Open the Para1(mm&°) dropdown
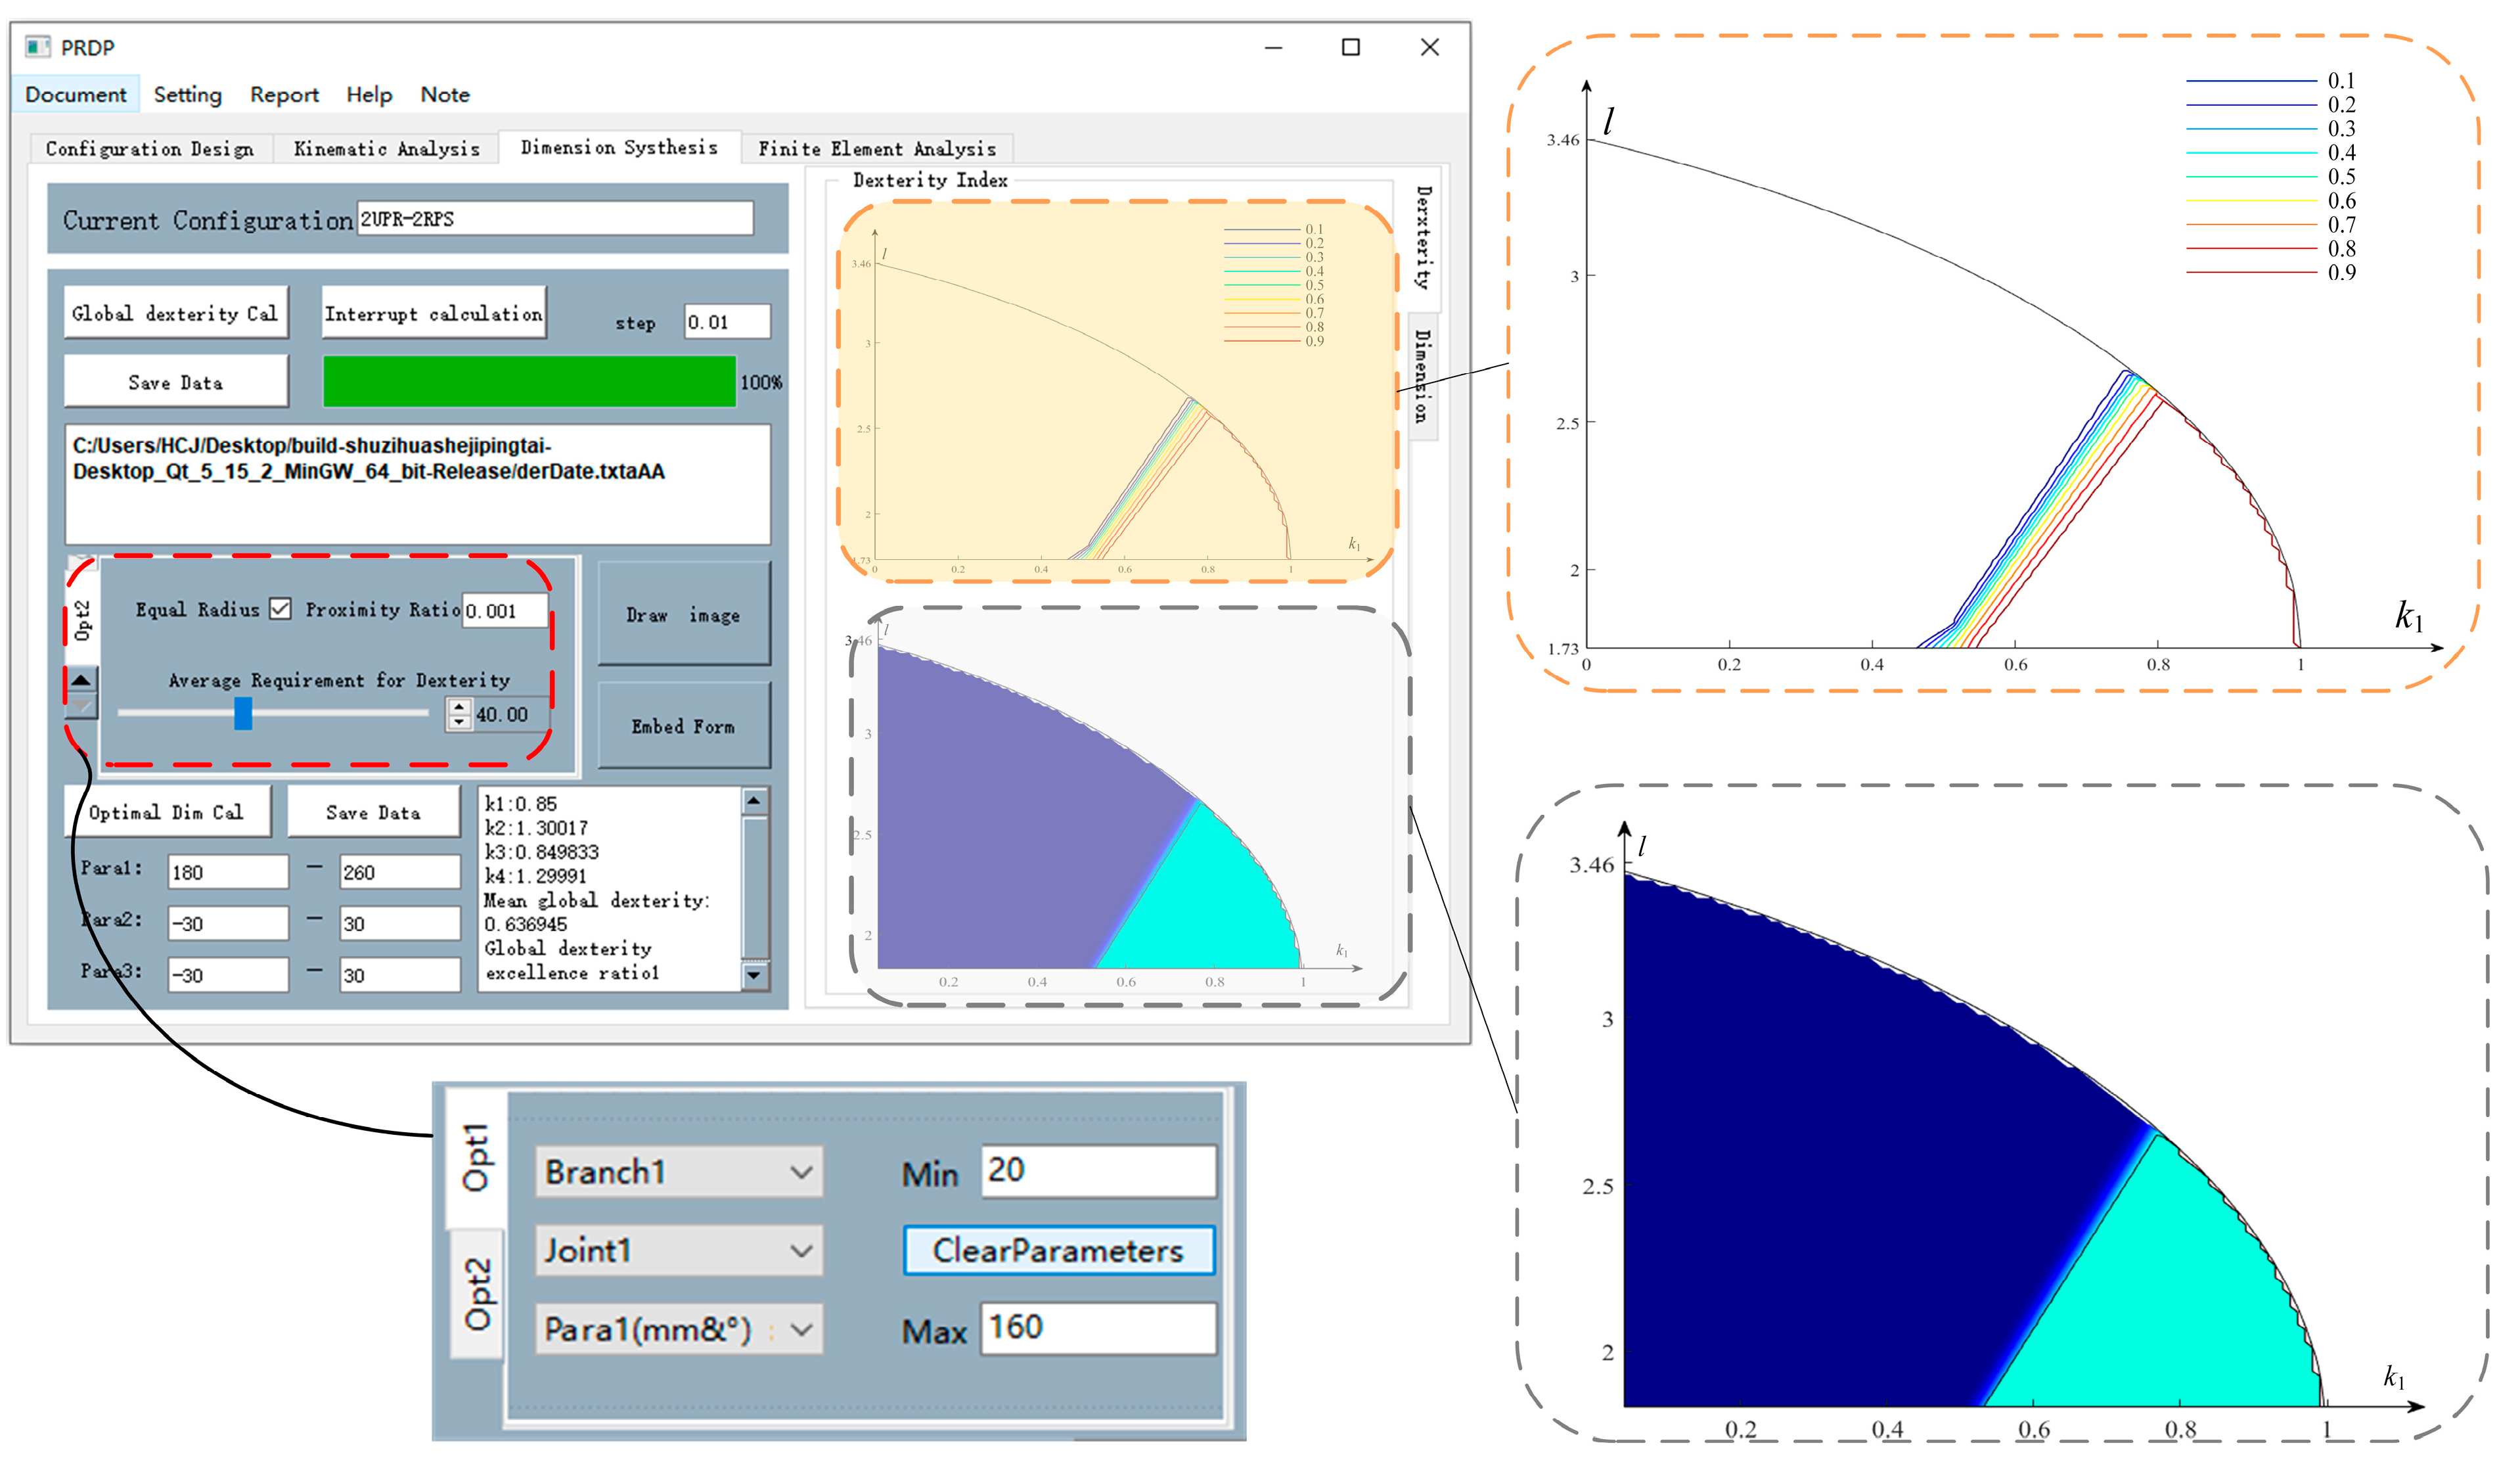The height and width of the screenshot is (1466, 2520). [x=678, y=1329]
